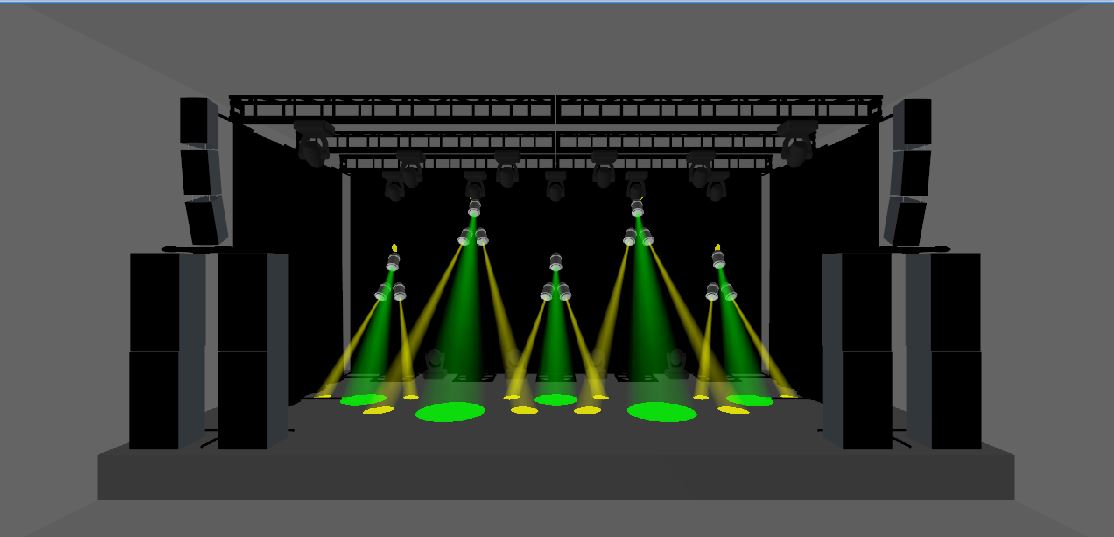Select the far-right small green light pool
The height and width of the screenshot is (537, 1114).
(x=750, y=400)
